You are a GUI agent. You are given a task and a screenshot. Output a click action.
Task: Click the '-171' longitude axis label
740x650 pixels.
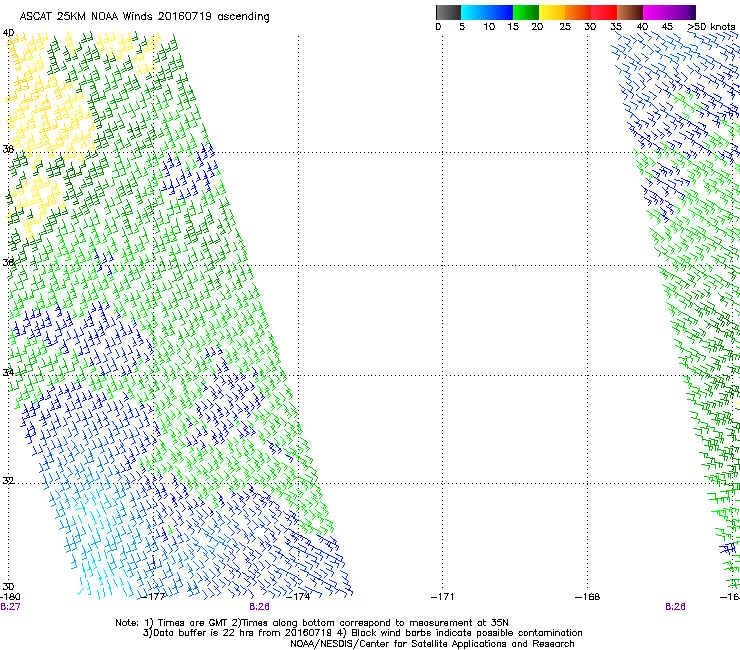(x=443, y=597)
